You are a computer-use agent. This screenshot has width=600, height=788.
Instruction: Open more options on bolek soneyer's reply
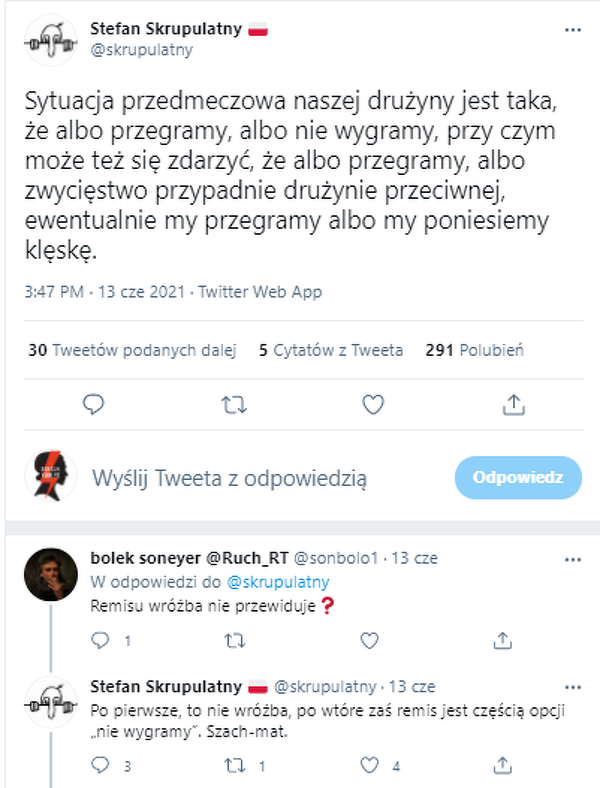click(572, 558)
